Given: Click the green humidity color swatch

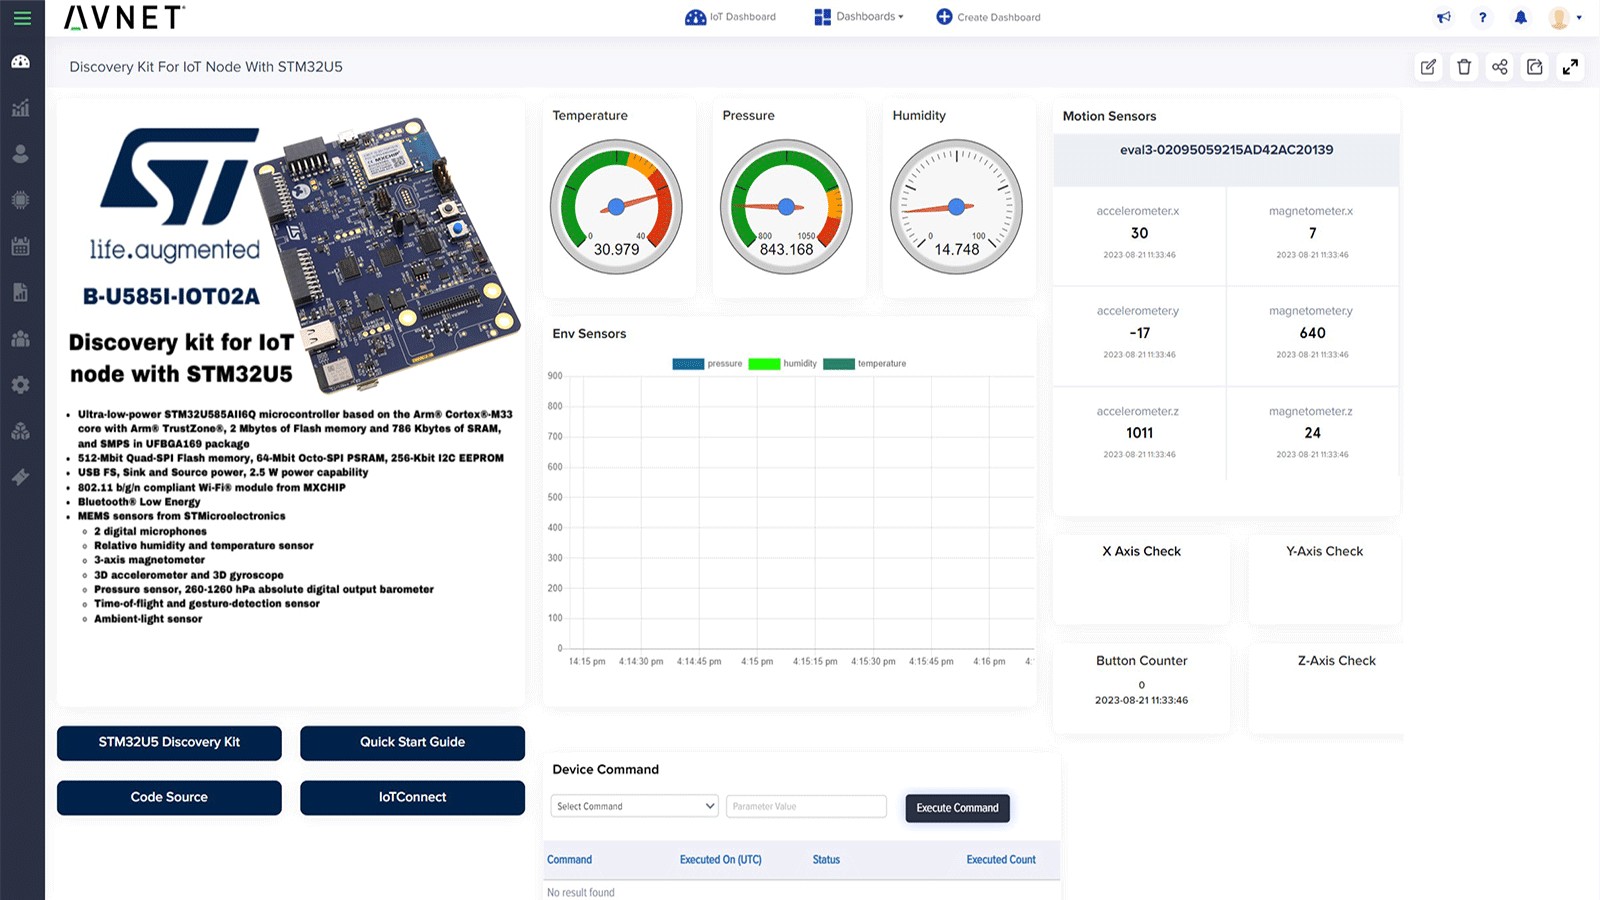Looking at the screenshot, I should coord(766,363).
